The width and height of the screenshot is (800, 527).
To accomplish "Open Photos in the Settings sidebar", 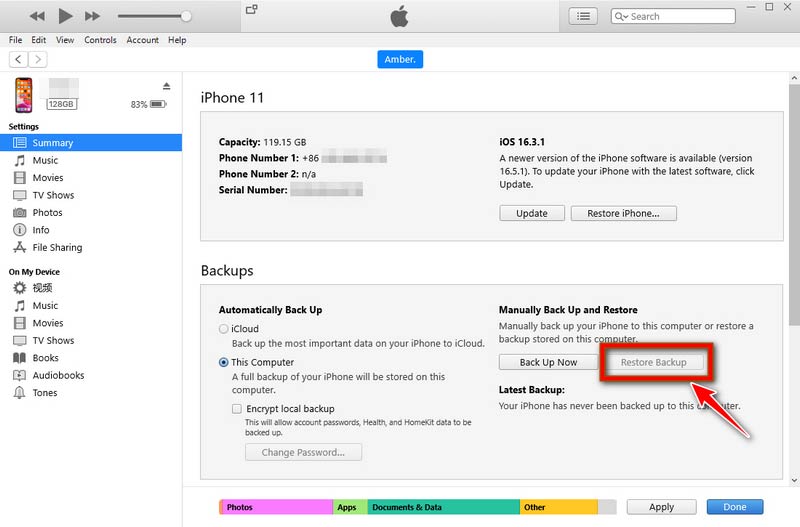I will (x=47, y=212).
